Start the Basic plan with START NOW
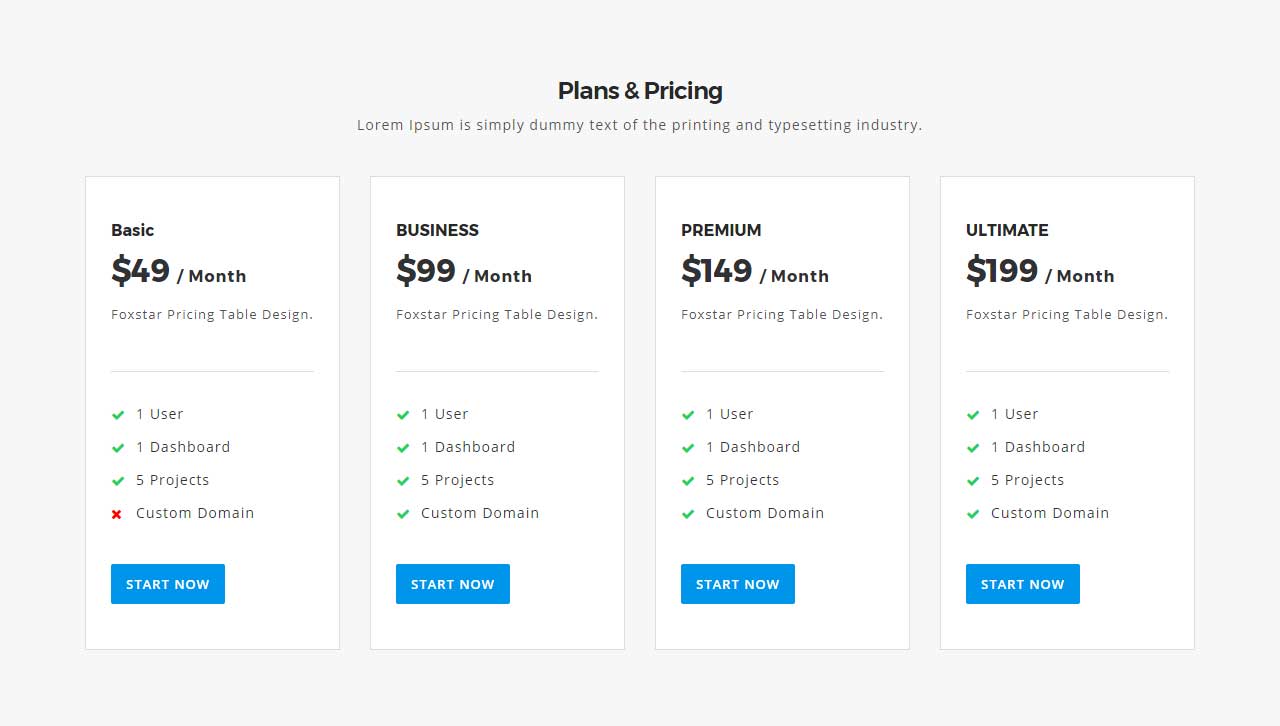This screenshot has width=1280, height=726. (x=168, y=584)
